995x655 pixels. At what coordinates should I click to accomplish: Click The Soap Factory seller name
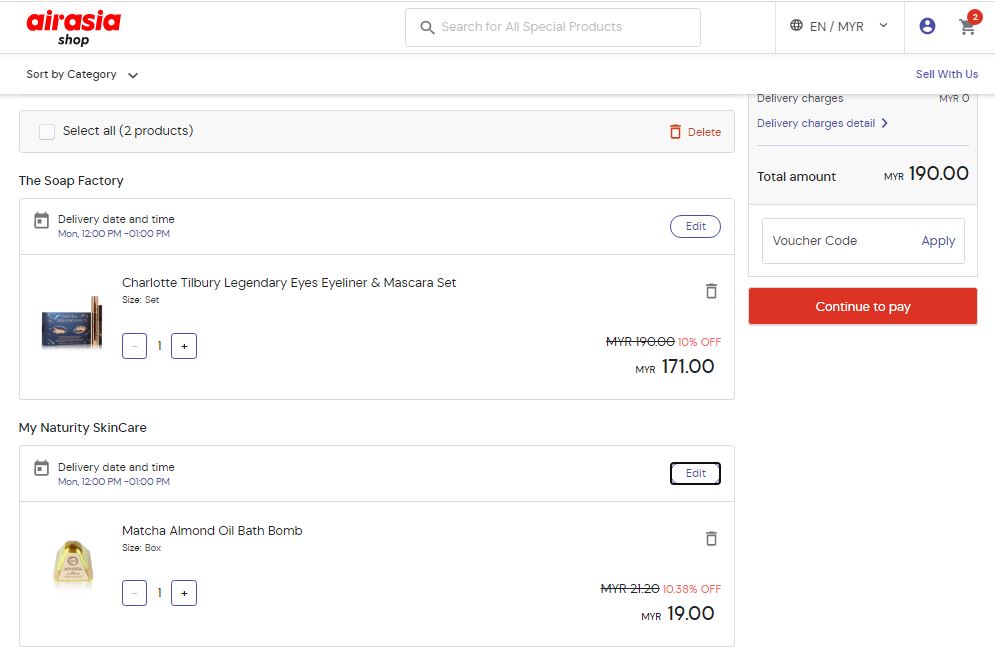click(71, 181)
